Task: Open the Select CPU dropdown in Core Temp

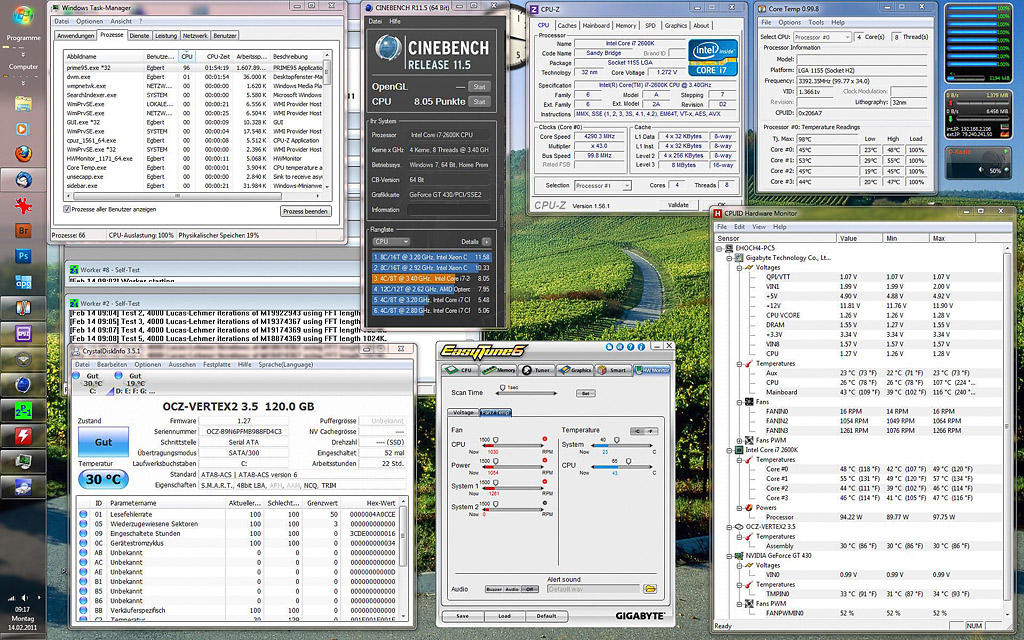Action: [x=820, y=36]
